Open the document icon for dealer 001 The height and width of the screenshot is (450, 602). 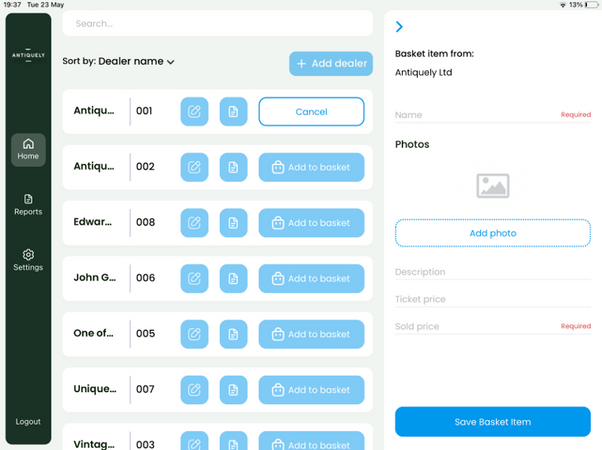click(233, 111)
